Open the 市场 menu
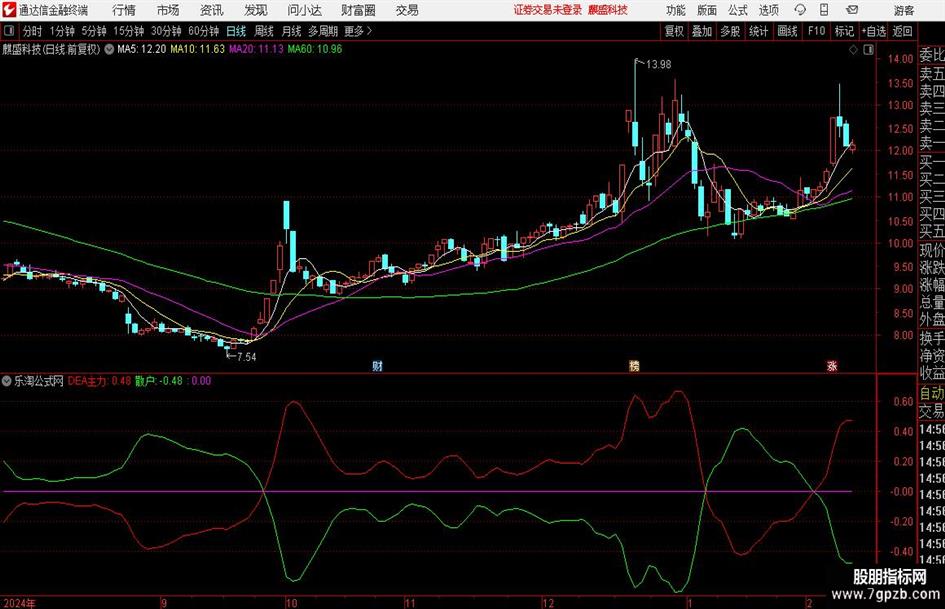This screenshot has width=945, height=609. pyautogui.click(x=168, y=10)
